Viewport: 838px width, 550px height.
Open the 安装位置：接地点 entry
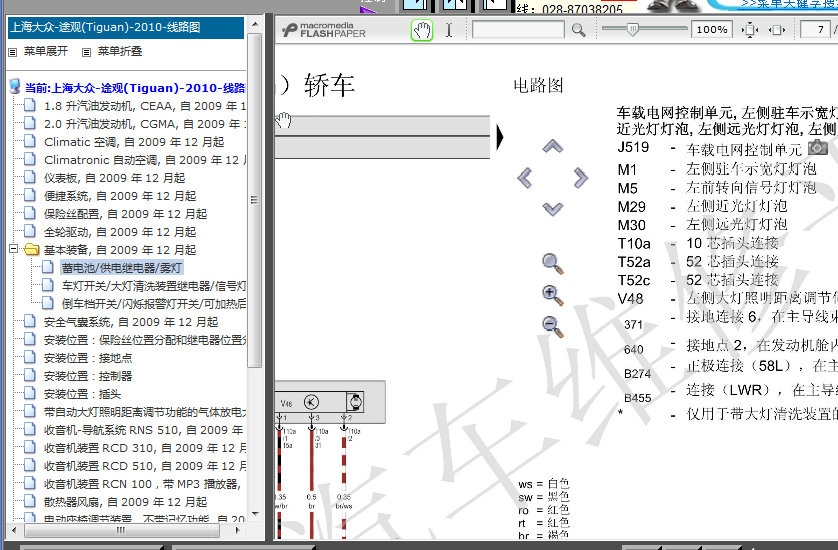pos(88,358)
